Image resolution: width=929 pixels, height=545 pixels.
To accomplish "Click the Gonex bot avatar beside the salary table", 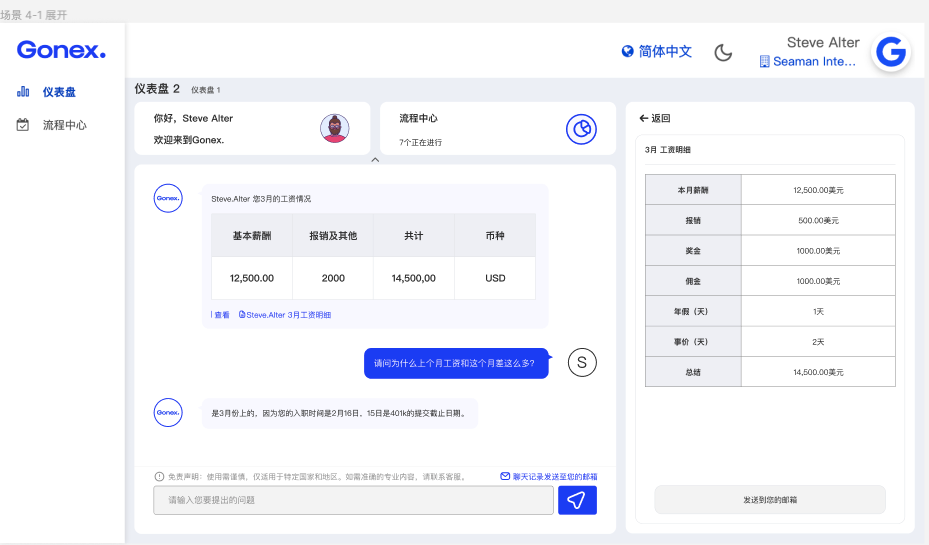I will click(x=168, y=198).
